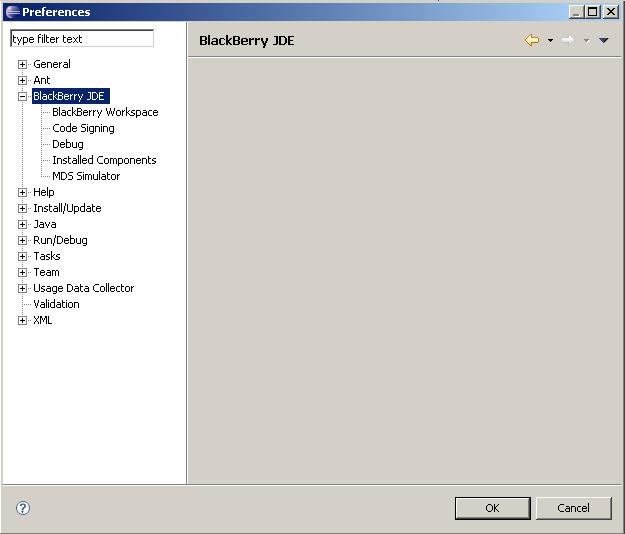Click the OK button
The width and height of the screenshot is (625, 534).
coord(492,508)
